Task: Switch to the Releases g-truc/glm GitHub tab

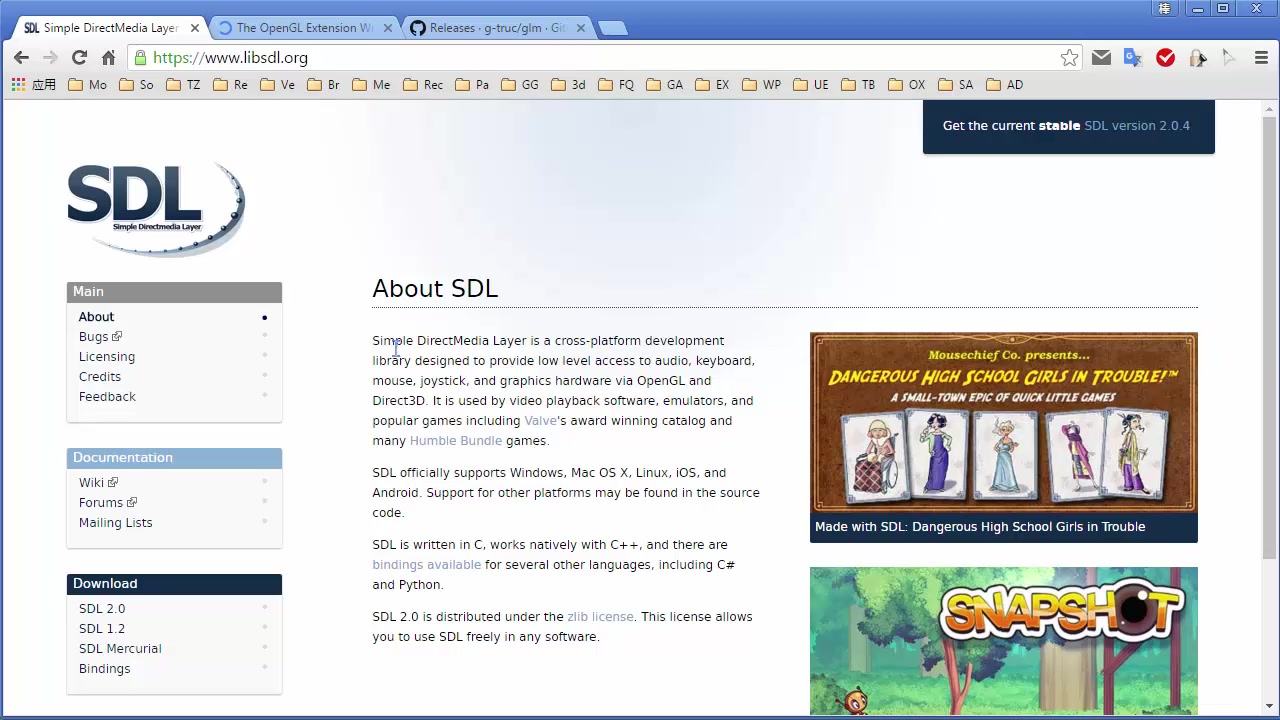Action: (x=496, y=28)
